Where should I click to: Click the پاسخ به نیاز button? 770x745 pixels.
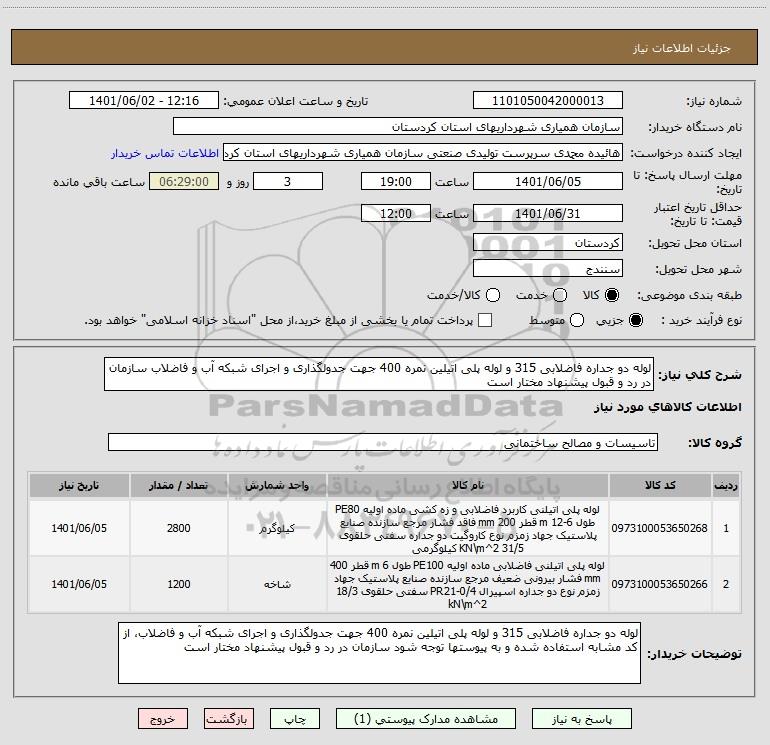tap(582, 719)
